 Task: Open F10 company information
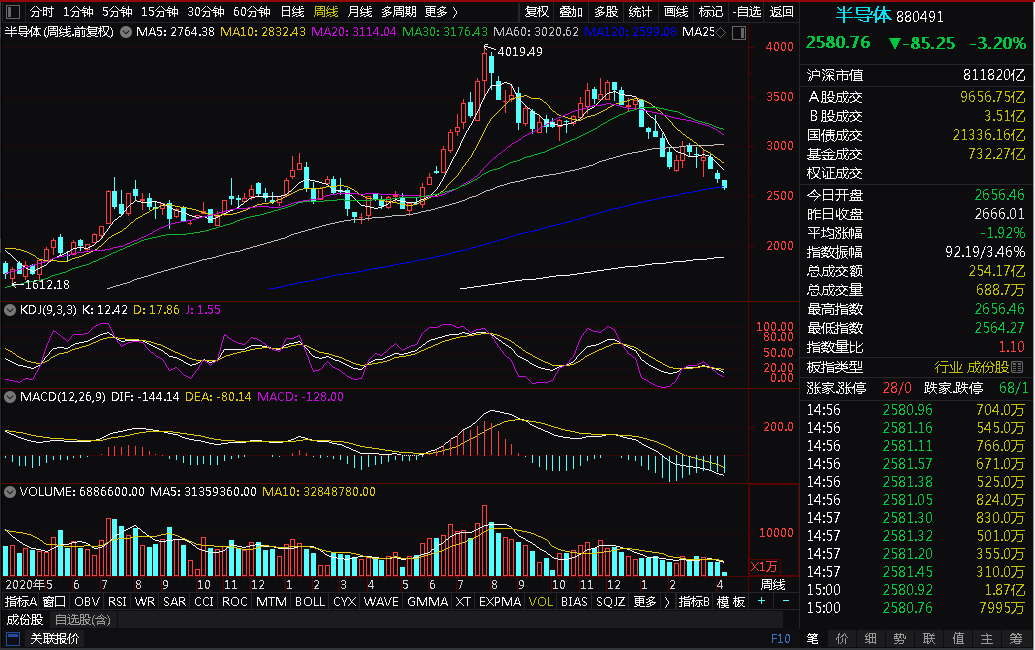(780, 638)
